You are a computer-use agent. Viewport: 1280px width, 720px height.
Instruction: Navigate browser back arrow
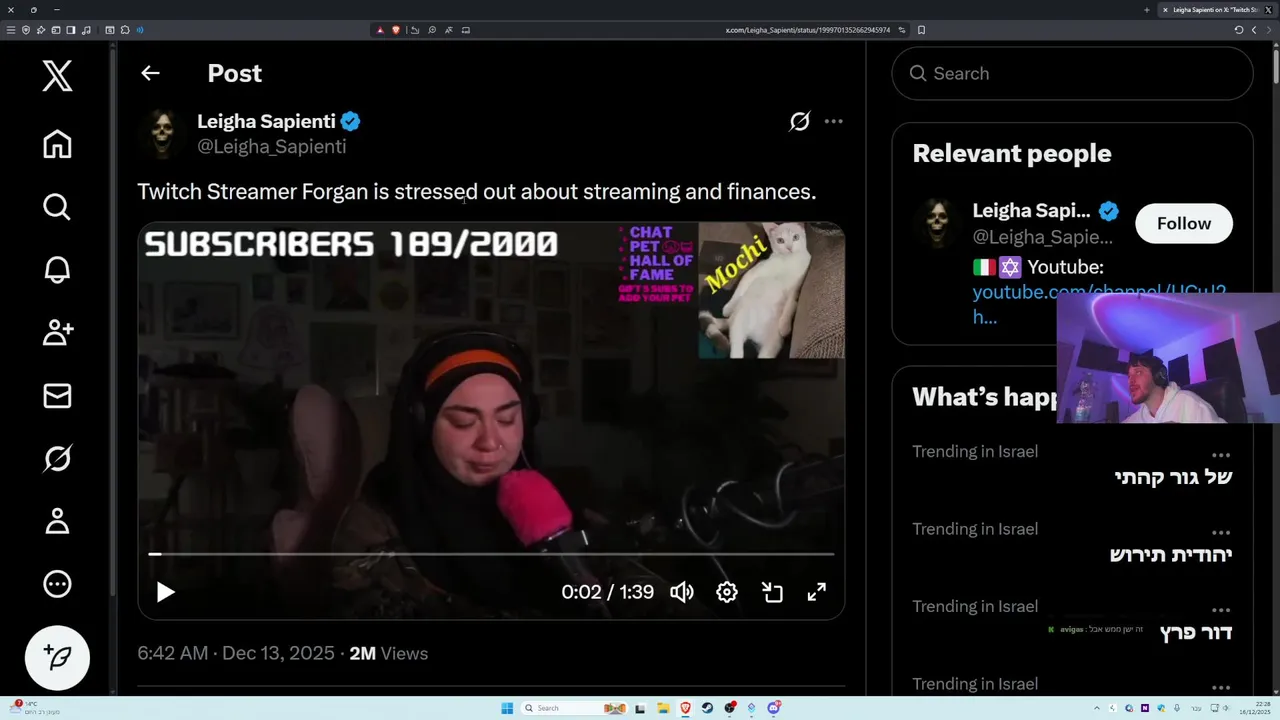click(x=1254, y=30)
